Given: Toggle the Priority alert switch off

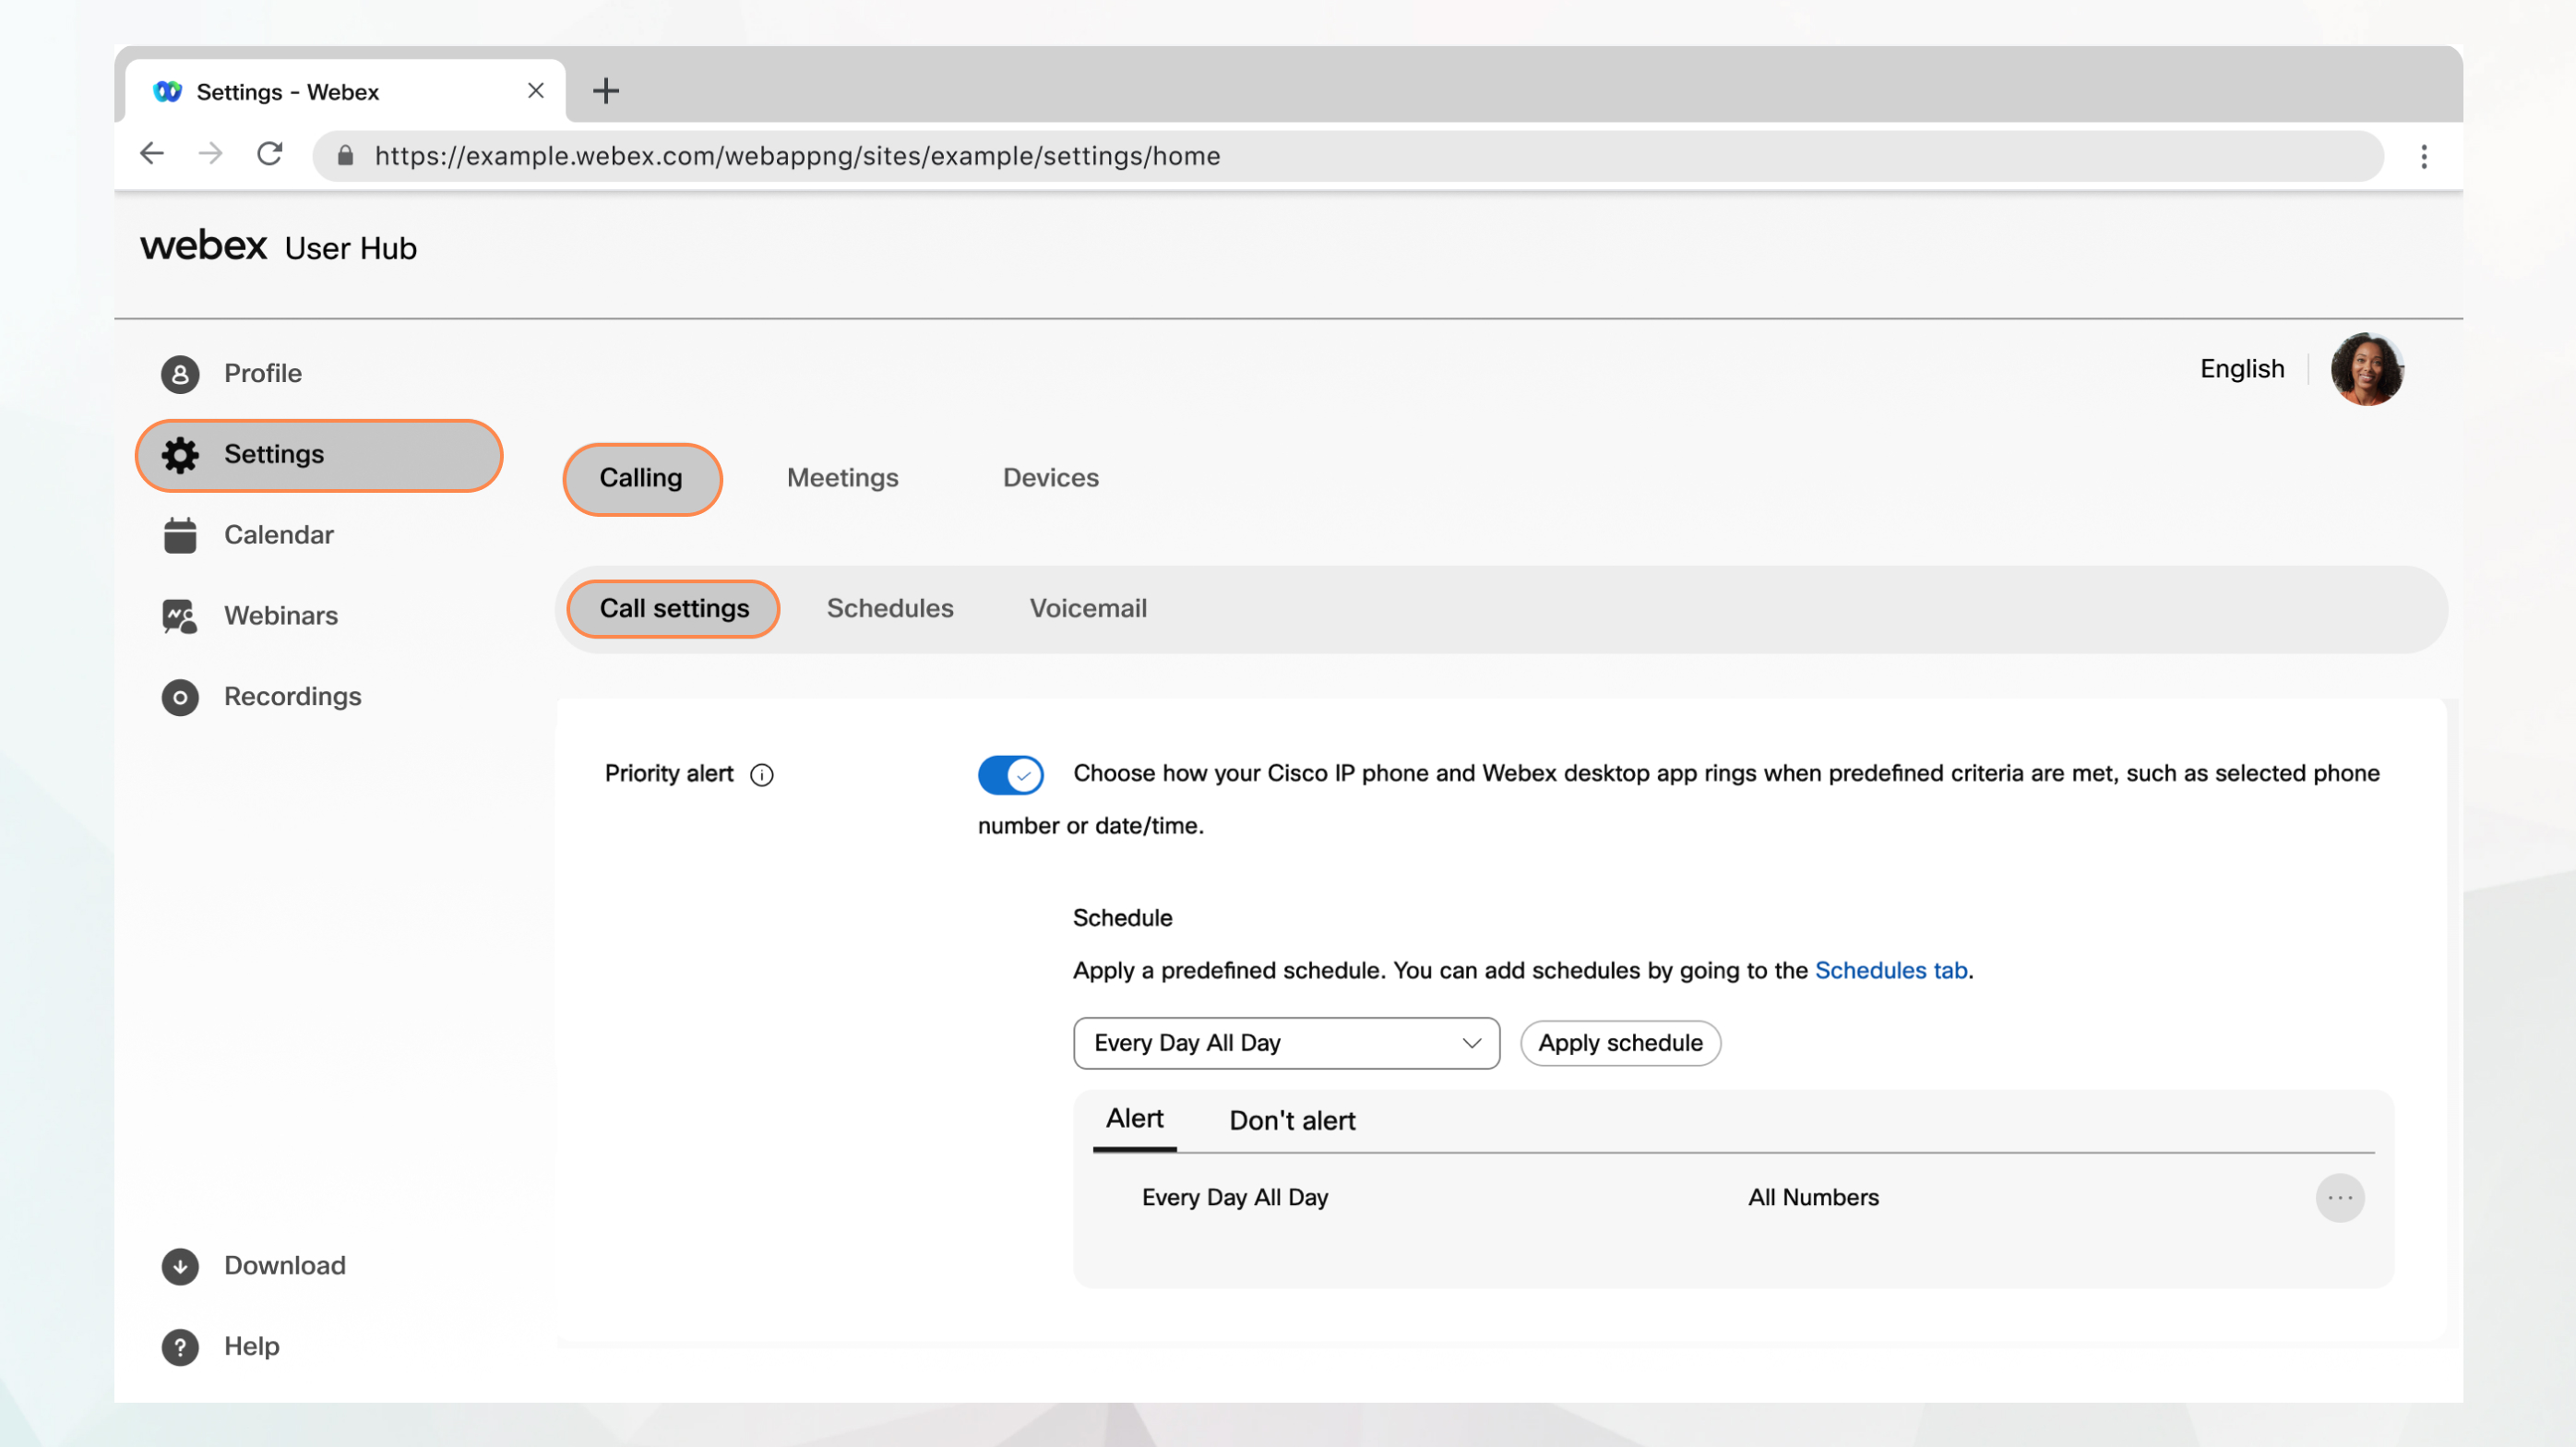Looking at the screenshot, I should tap(1010, 773).
